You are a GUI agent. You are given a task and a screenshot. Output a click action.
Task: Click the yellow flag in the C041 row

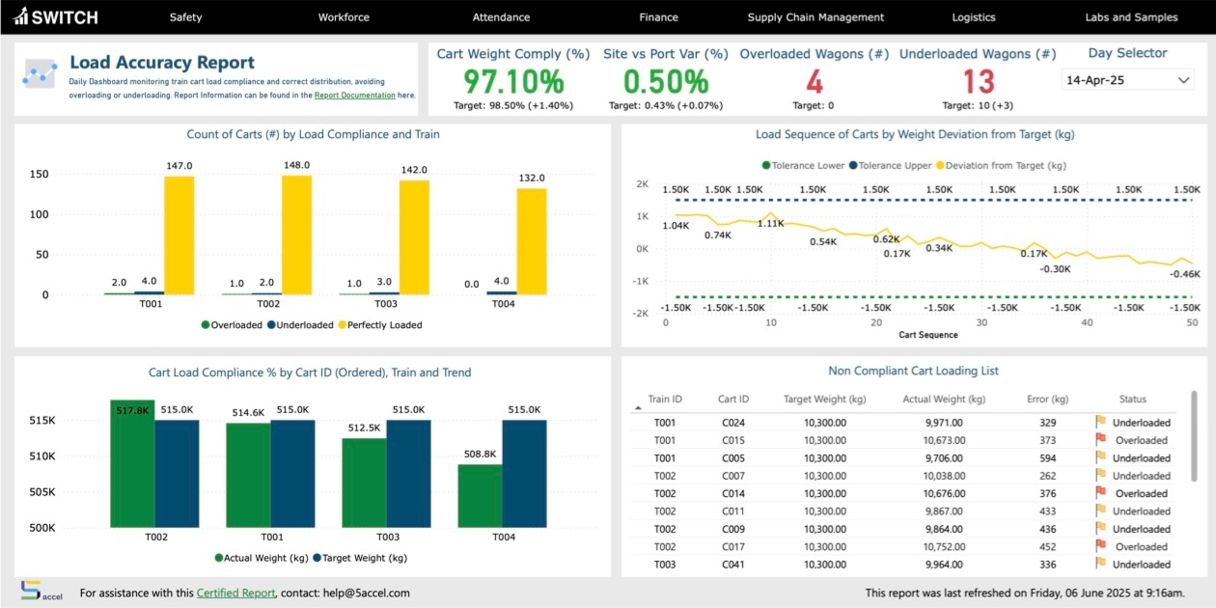tap(1100, 564)
